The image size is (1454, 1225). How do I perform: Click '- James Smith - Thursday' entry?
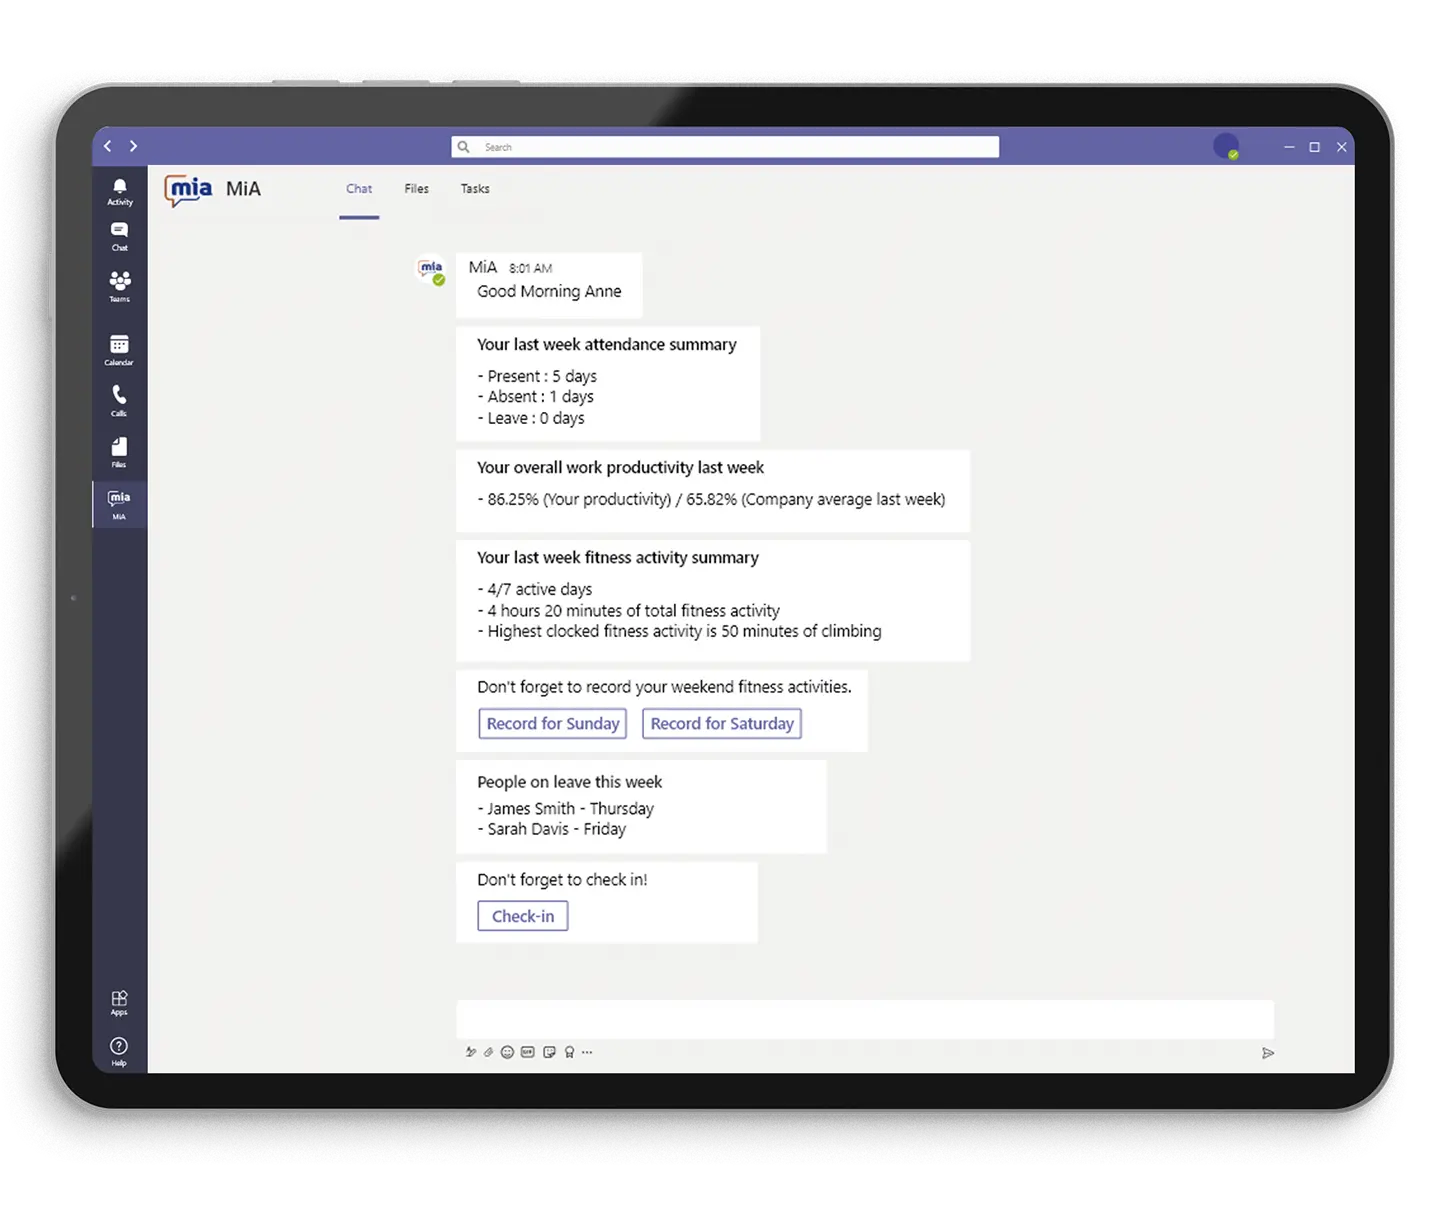tap(565, 808)
